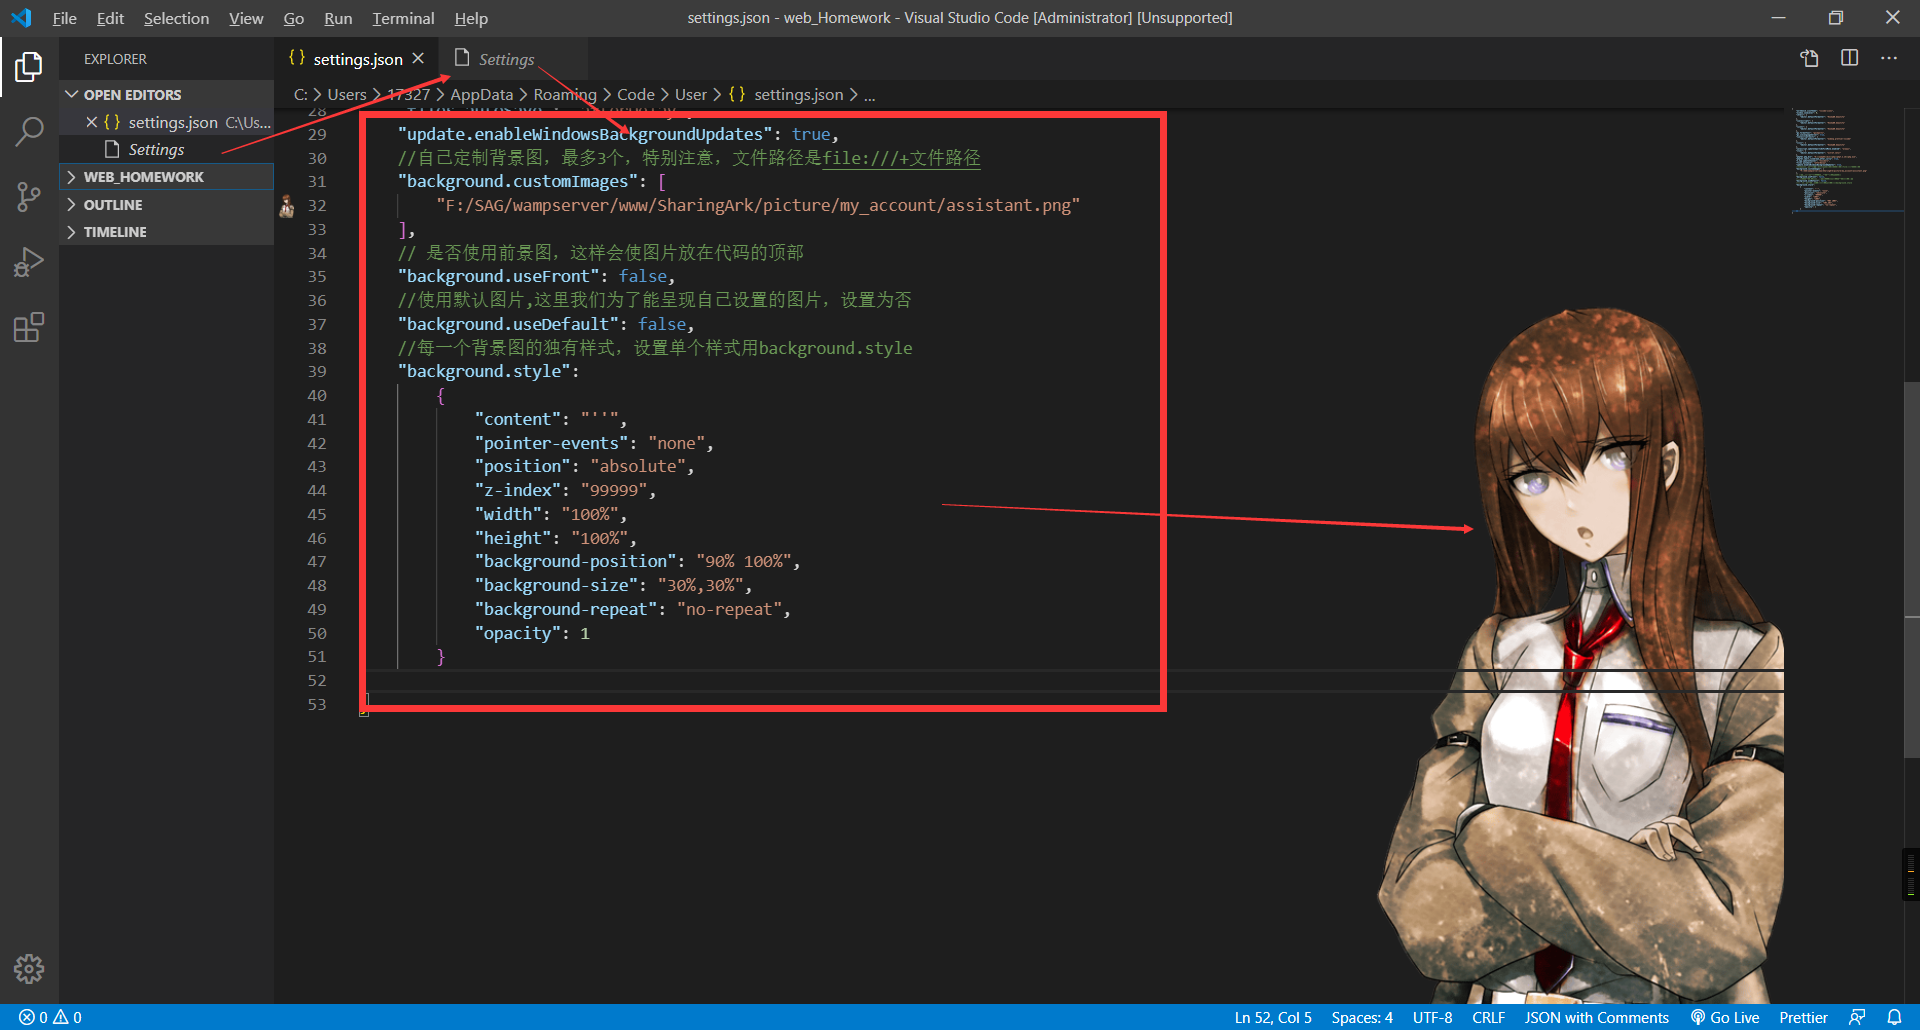Change line endings via CRLF status item

click(x=1489, y=1017)
